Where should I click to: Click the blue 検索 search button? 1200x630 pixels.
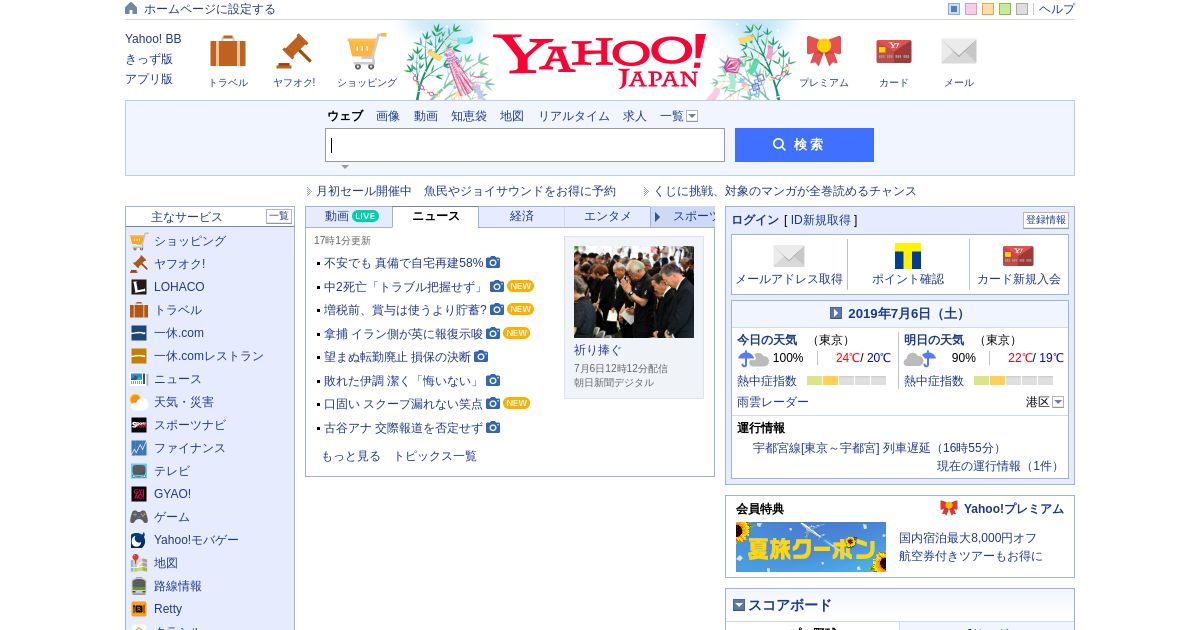pyautogui.click(x=804, y=145)
